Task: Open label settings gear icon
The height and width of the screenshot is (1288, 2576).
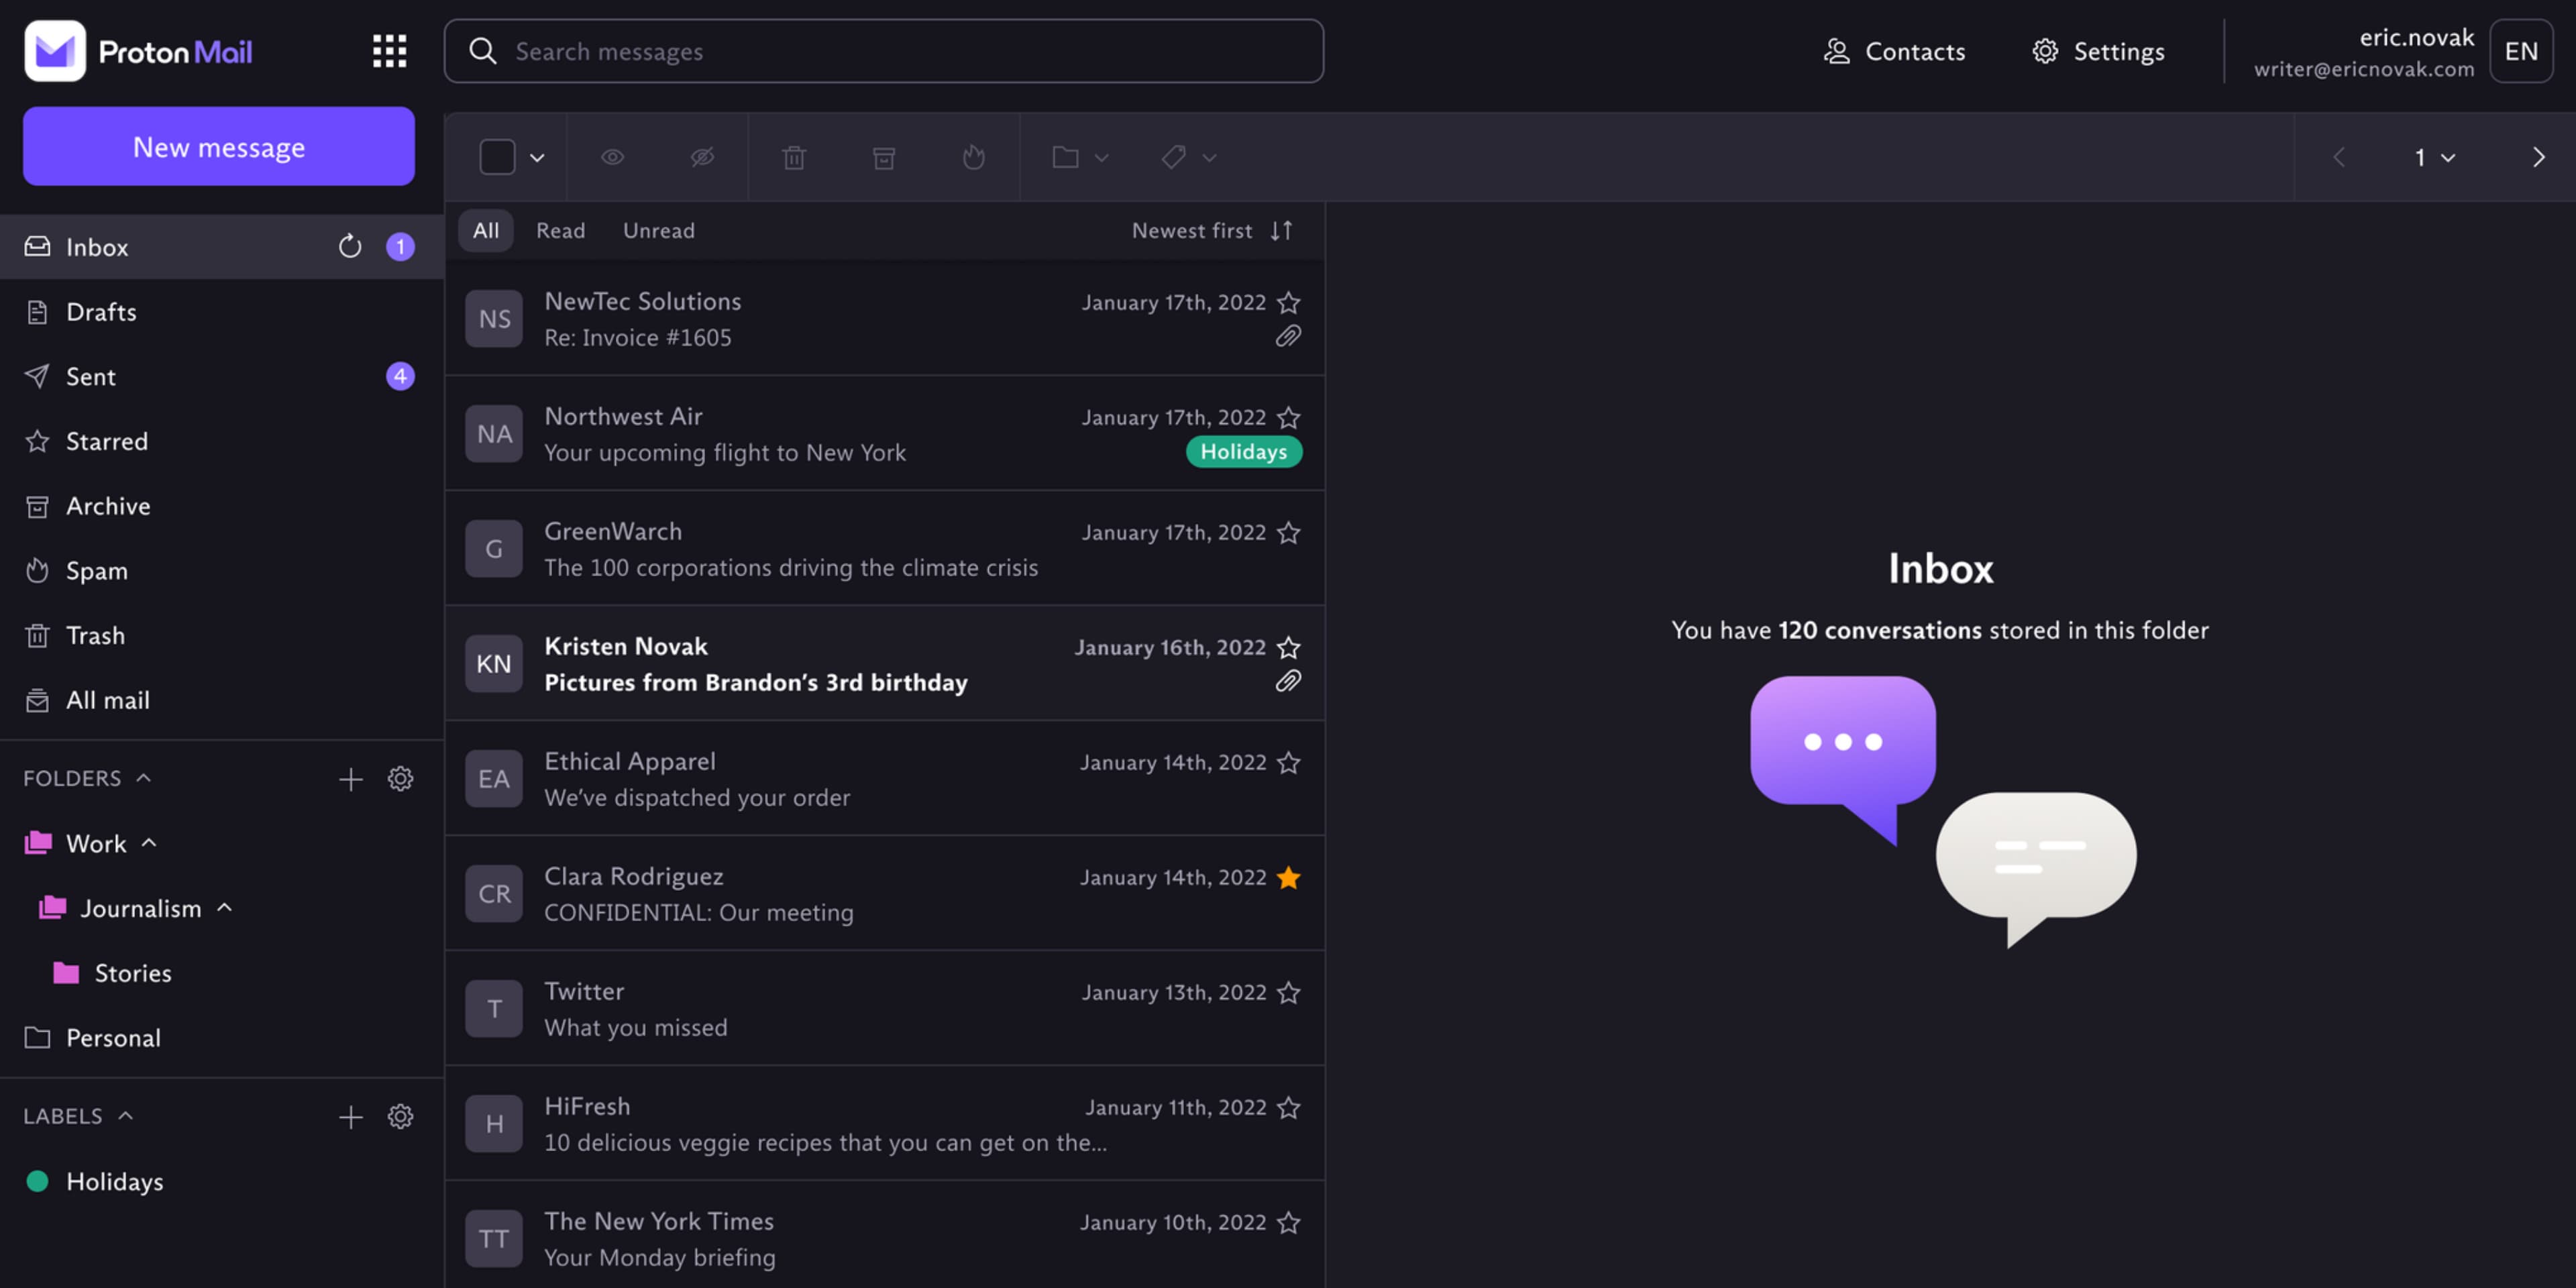Action: tap(400, 1116)
